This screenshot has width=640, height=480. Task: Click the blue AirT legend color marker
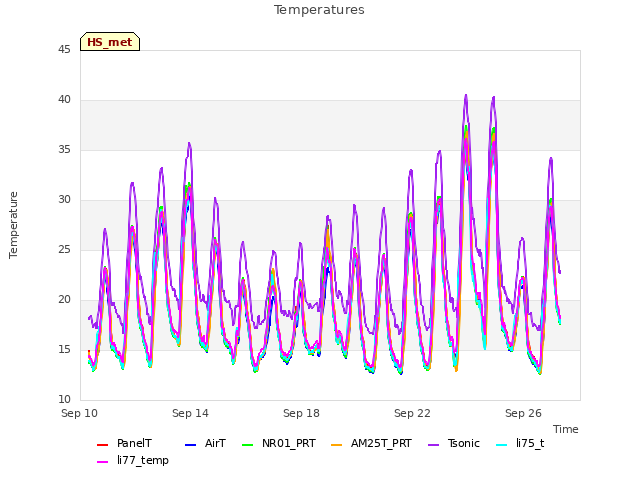click(x=191, y=444)
